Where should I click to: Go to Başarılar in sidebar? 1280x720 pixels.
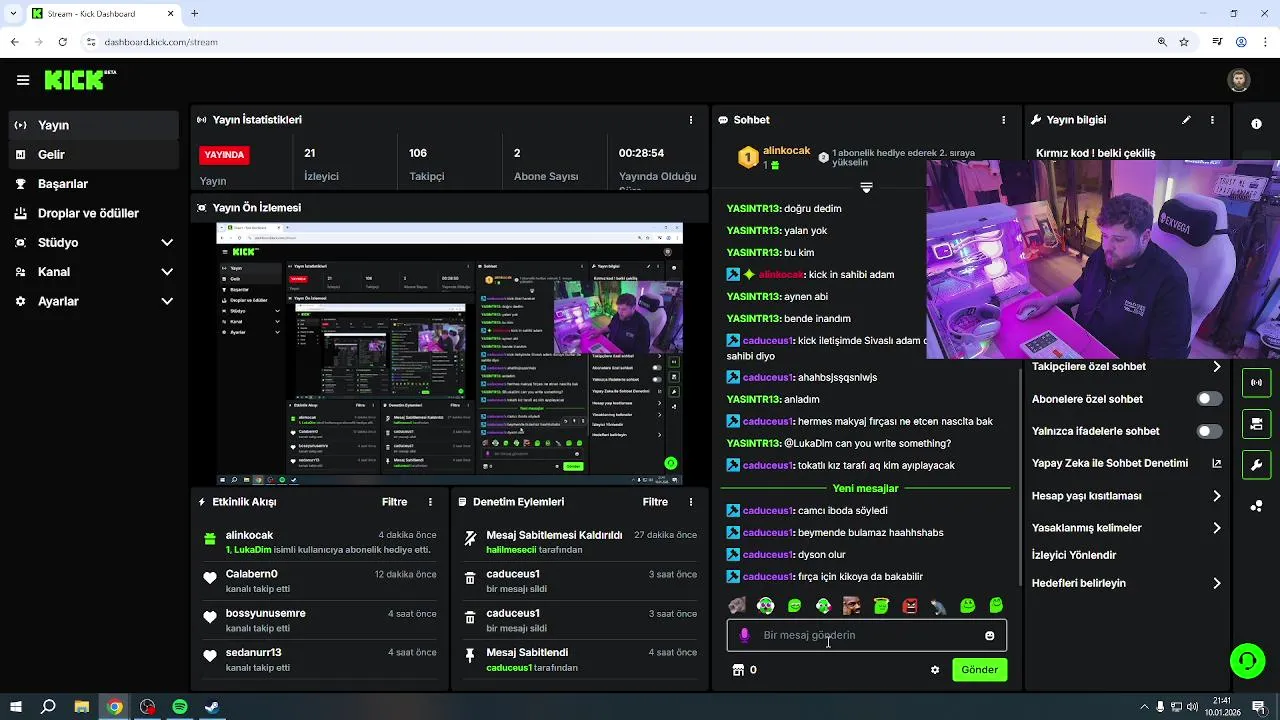95,184
